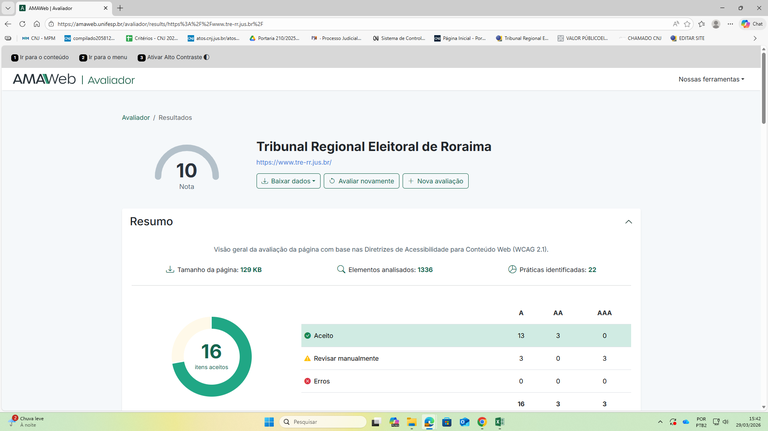This screenshot has width=768, height=431.
Task: Click the Avaliador breadcrumb link
Action: click(x=135, y=117)
